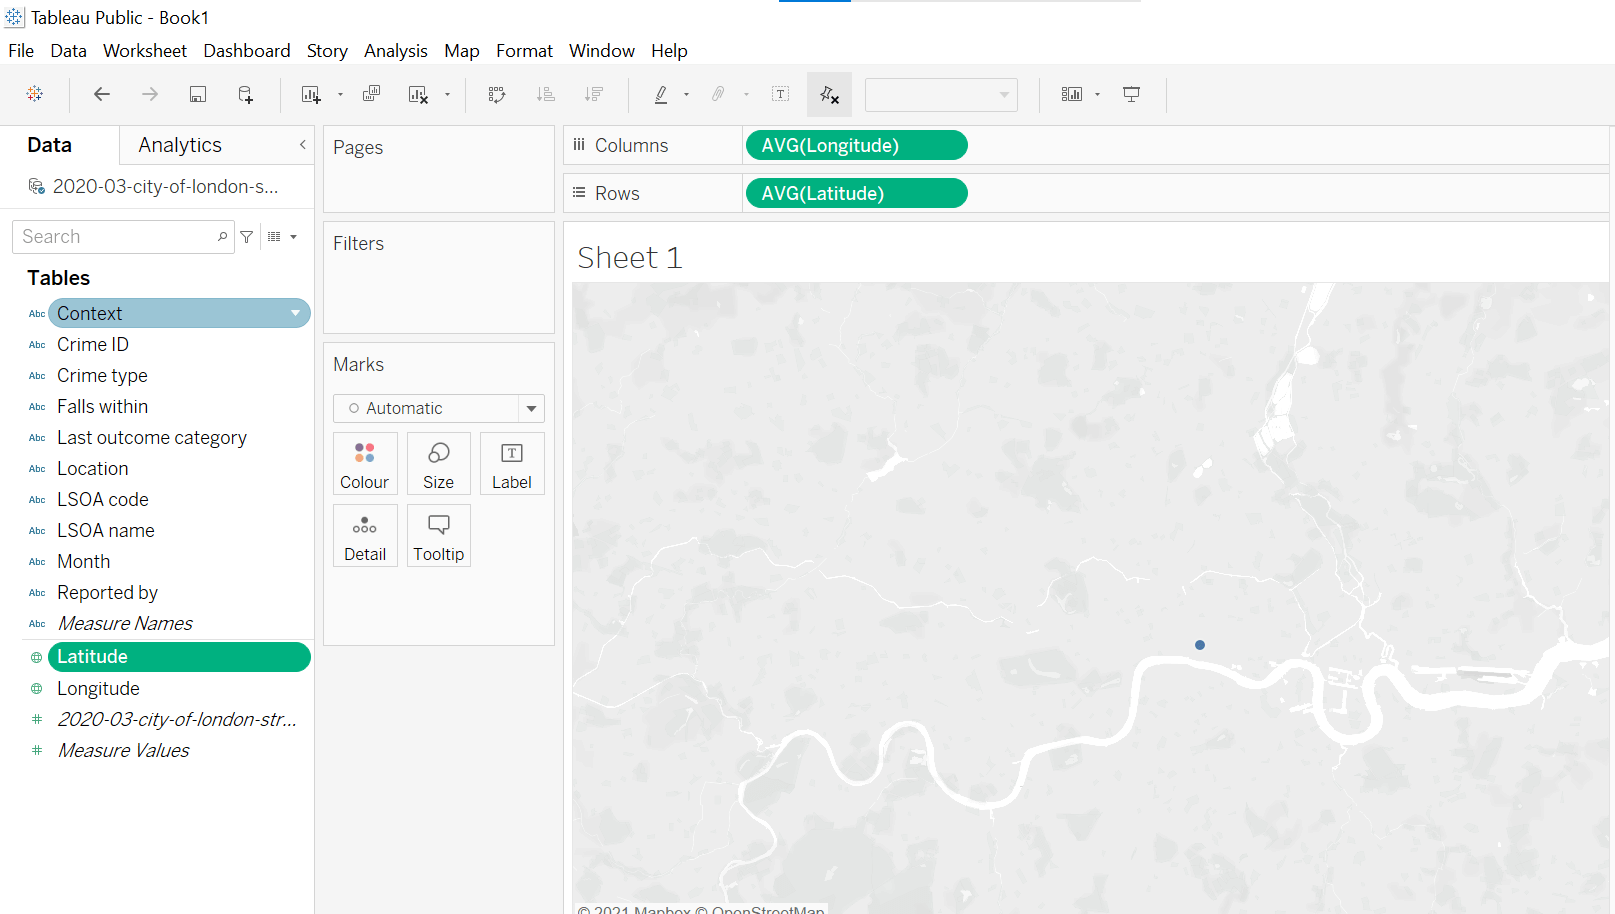This screenshot has width=1615, height=914.
Task: Open the Size marks card
Action: tap(438, 464)
